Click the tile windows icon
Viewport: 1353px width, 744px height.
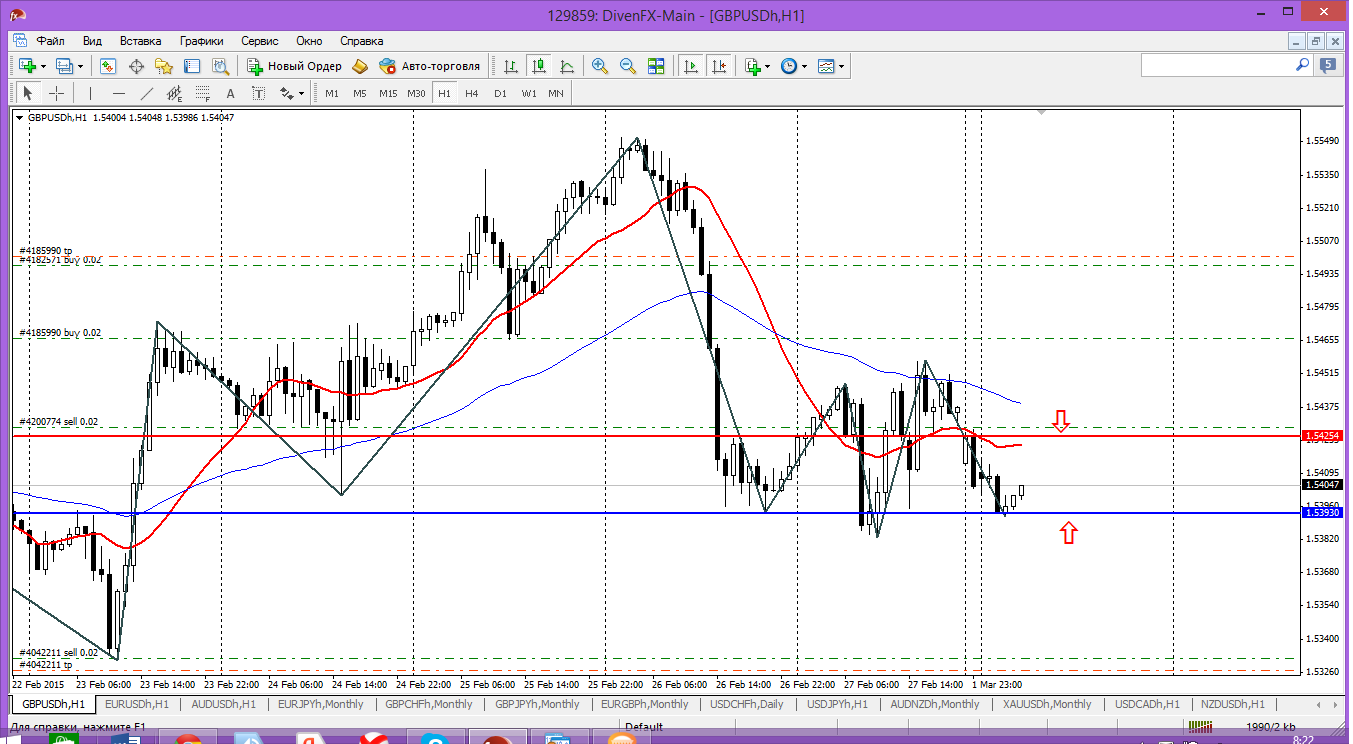(x=656, y=66)
